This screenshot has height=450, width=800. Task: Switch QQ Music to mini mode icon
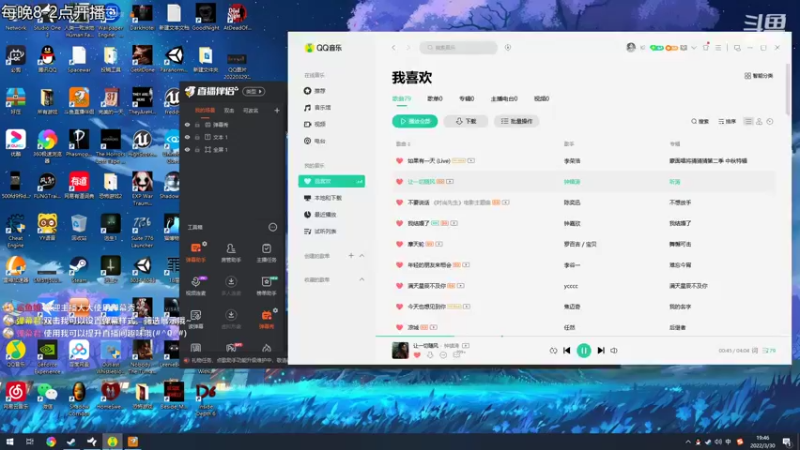737,47
